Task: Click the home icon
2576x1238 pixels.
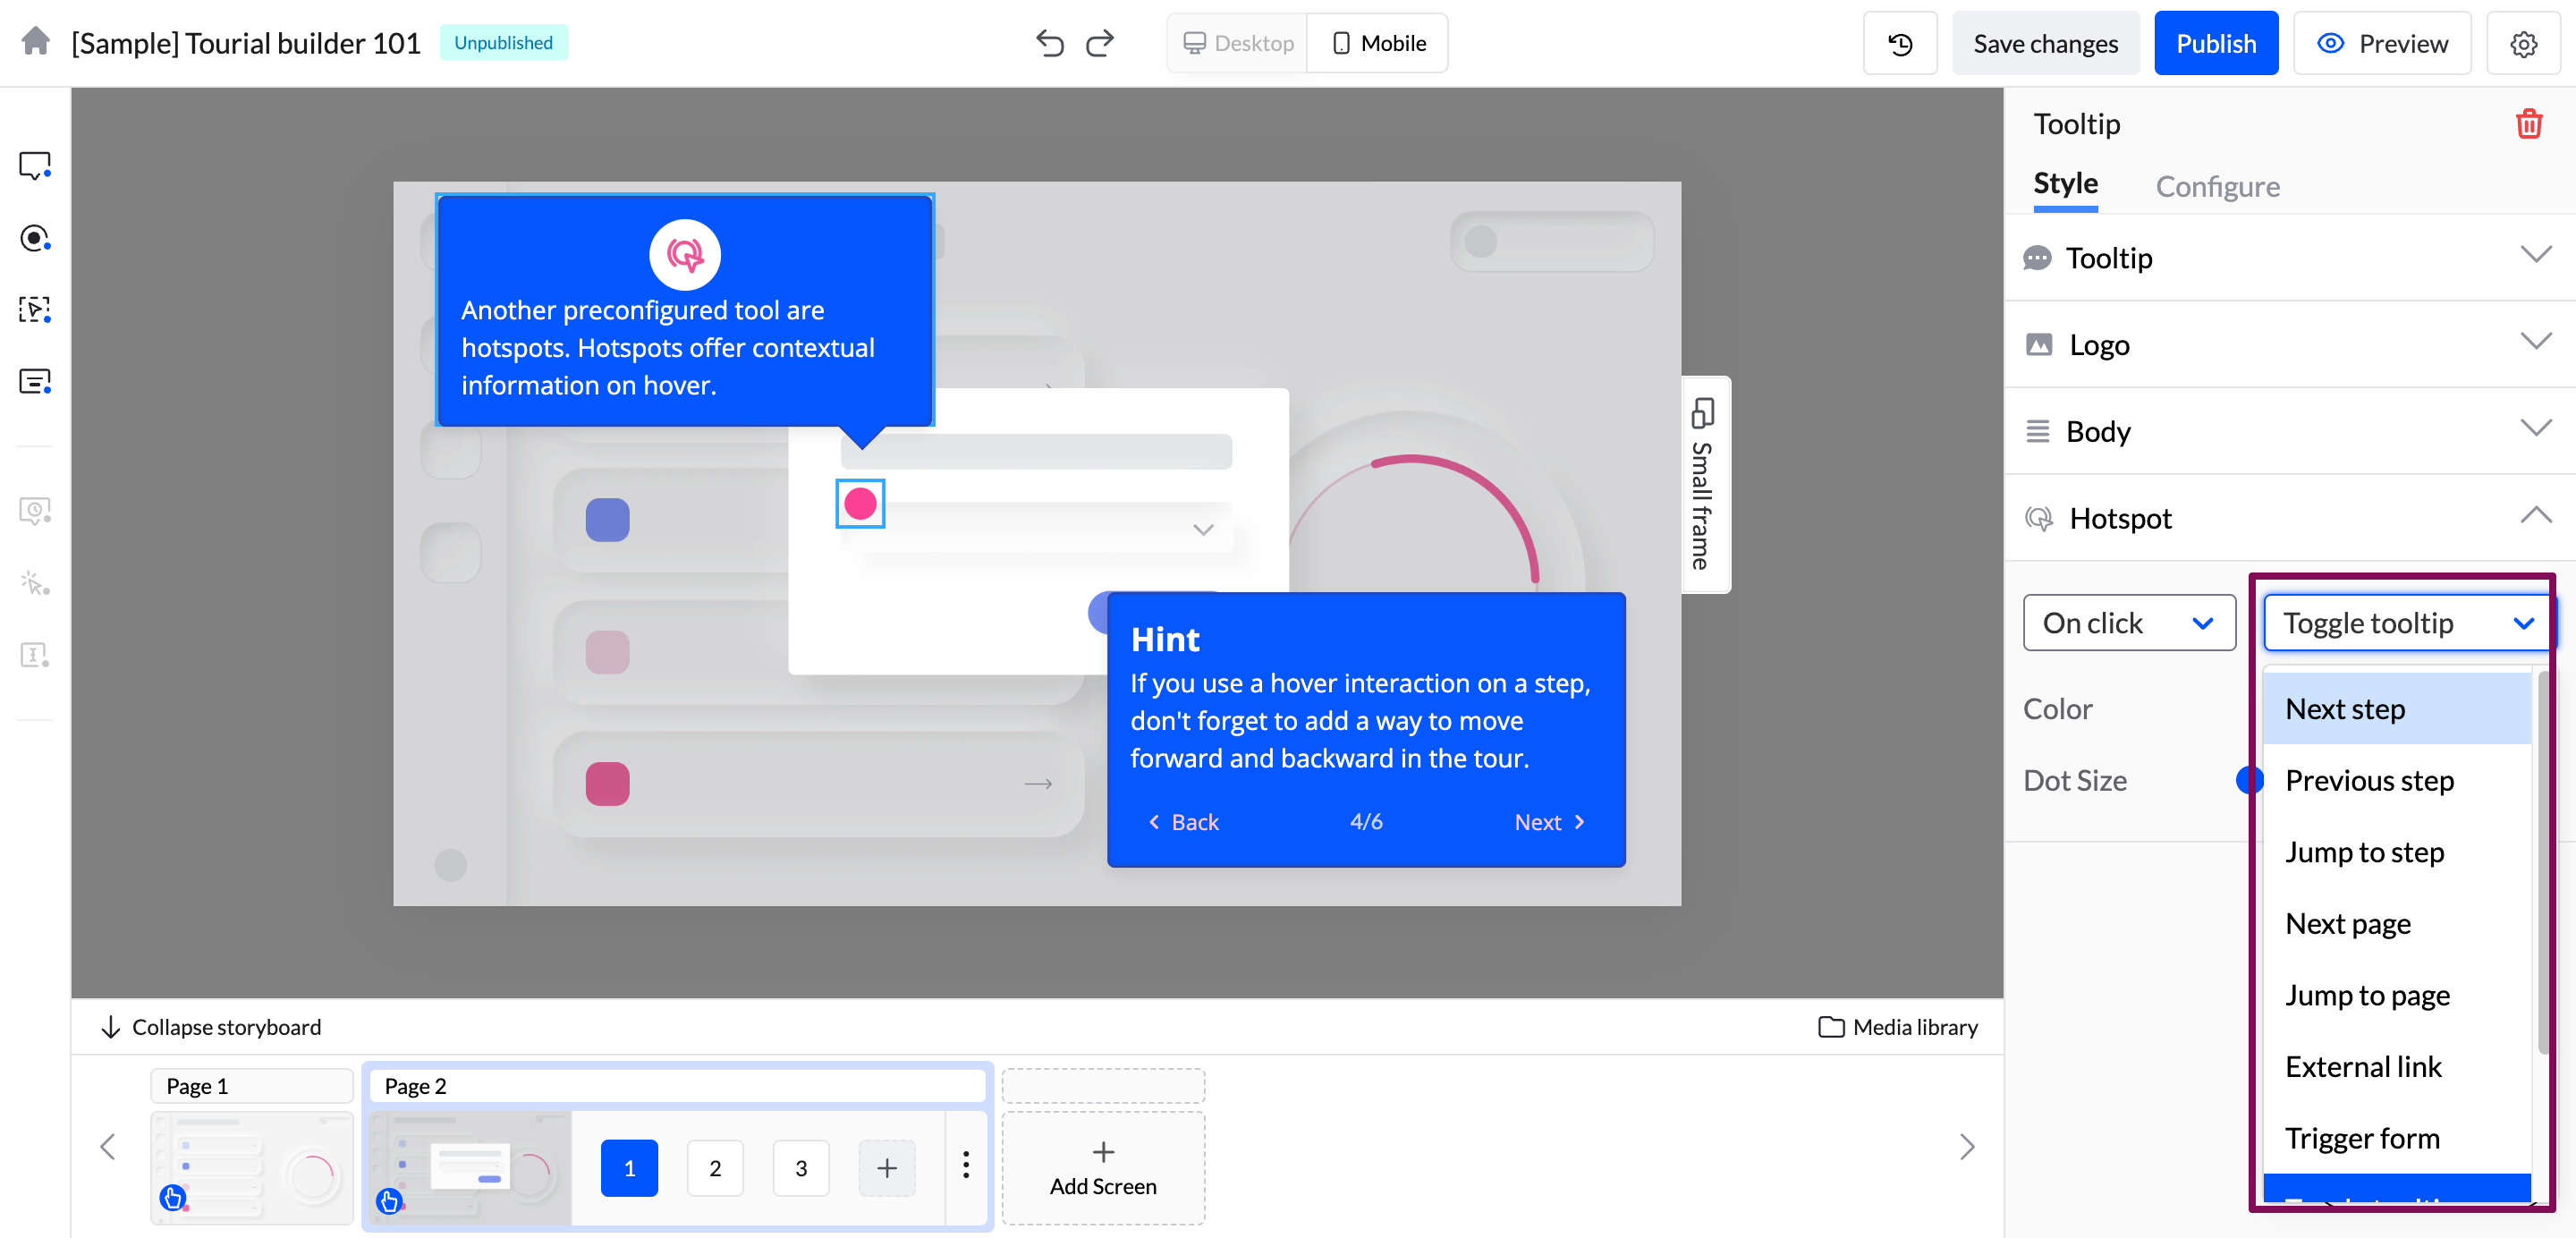Action: click(x=36, y=42)
